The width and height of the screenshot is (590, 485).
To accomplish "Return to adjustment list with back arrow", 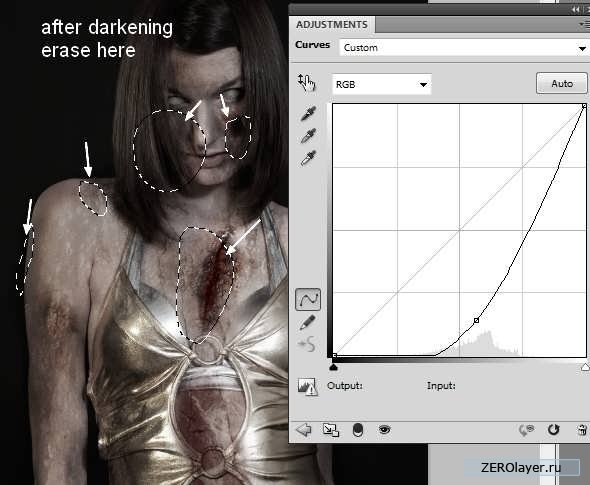I will [x=304, y=430].
